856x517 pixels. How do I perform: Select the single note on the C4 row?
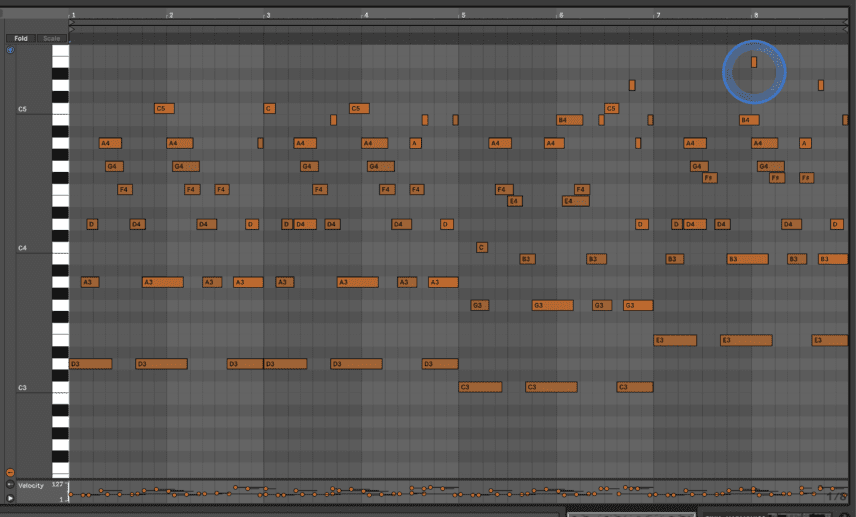tap(482, 247)
